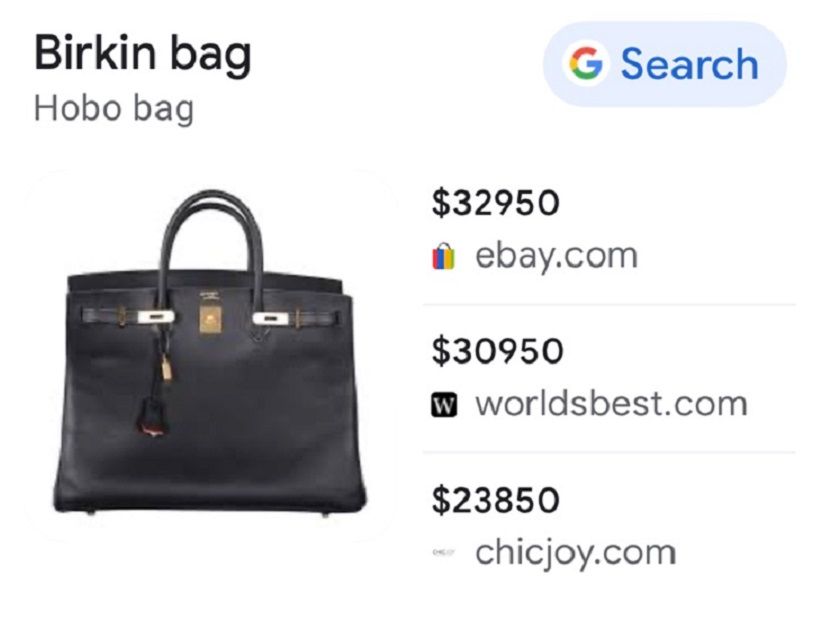Click the Google G logo icon
The height and width of the screenshot is (636, 830).
tap(585, 63)
